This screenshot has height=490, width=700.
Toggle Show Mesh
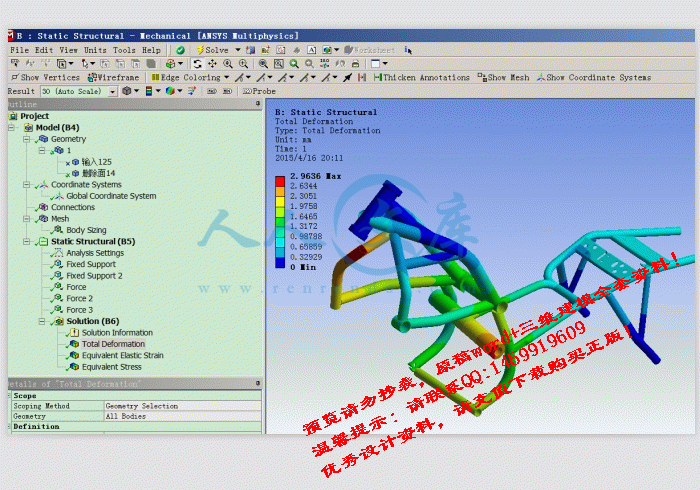(x=503, y=78)
